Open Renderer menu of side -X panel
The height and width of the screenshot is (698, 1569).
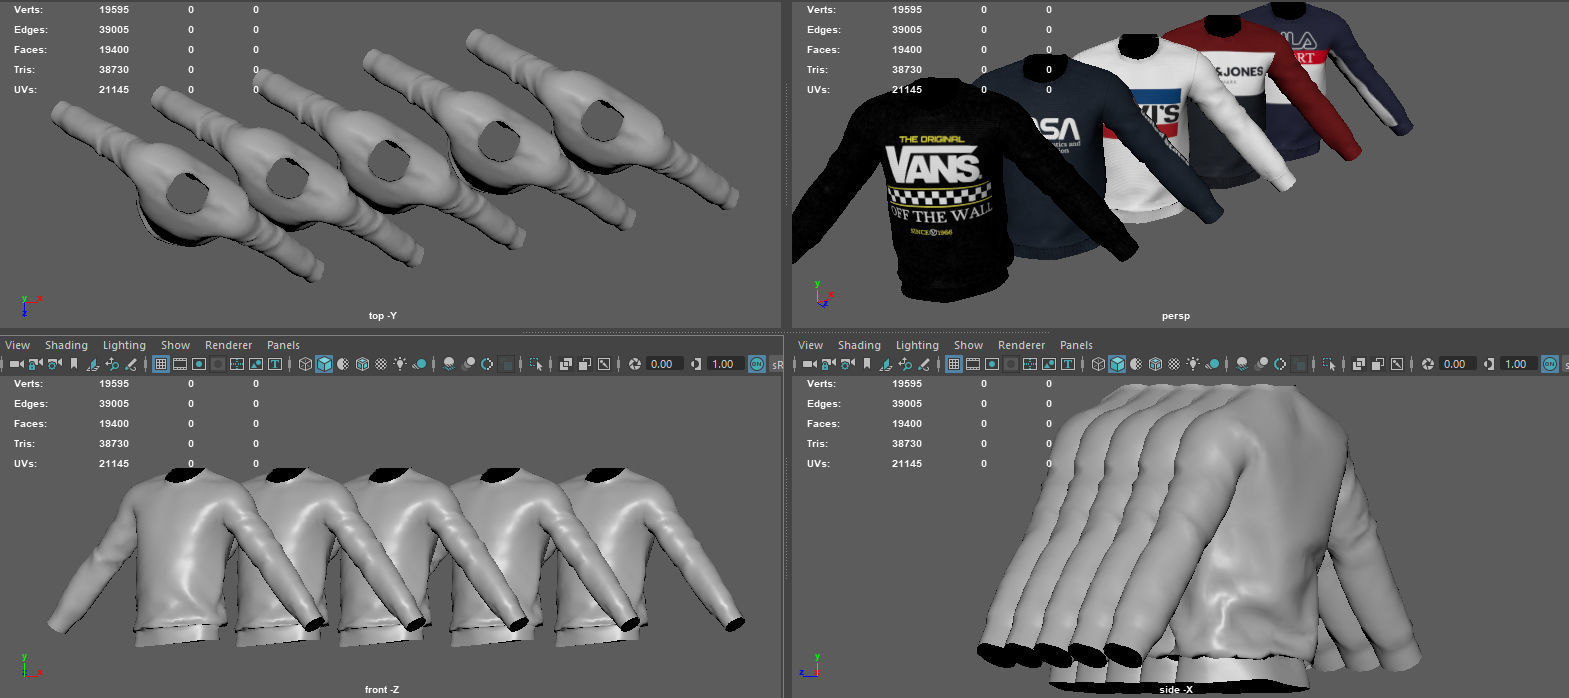click(1021, 345)
